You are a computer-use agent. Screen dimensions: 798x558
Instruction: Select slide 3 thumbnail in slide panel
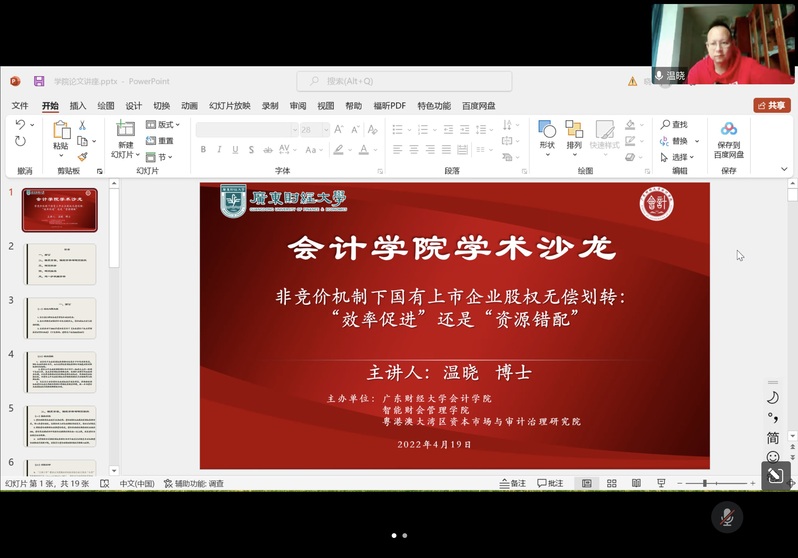pyautogui.click(x=60, y=318)
